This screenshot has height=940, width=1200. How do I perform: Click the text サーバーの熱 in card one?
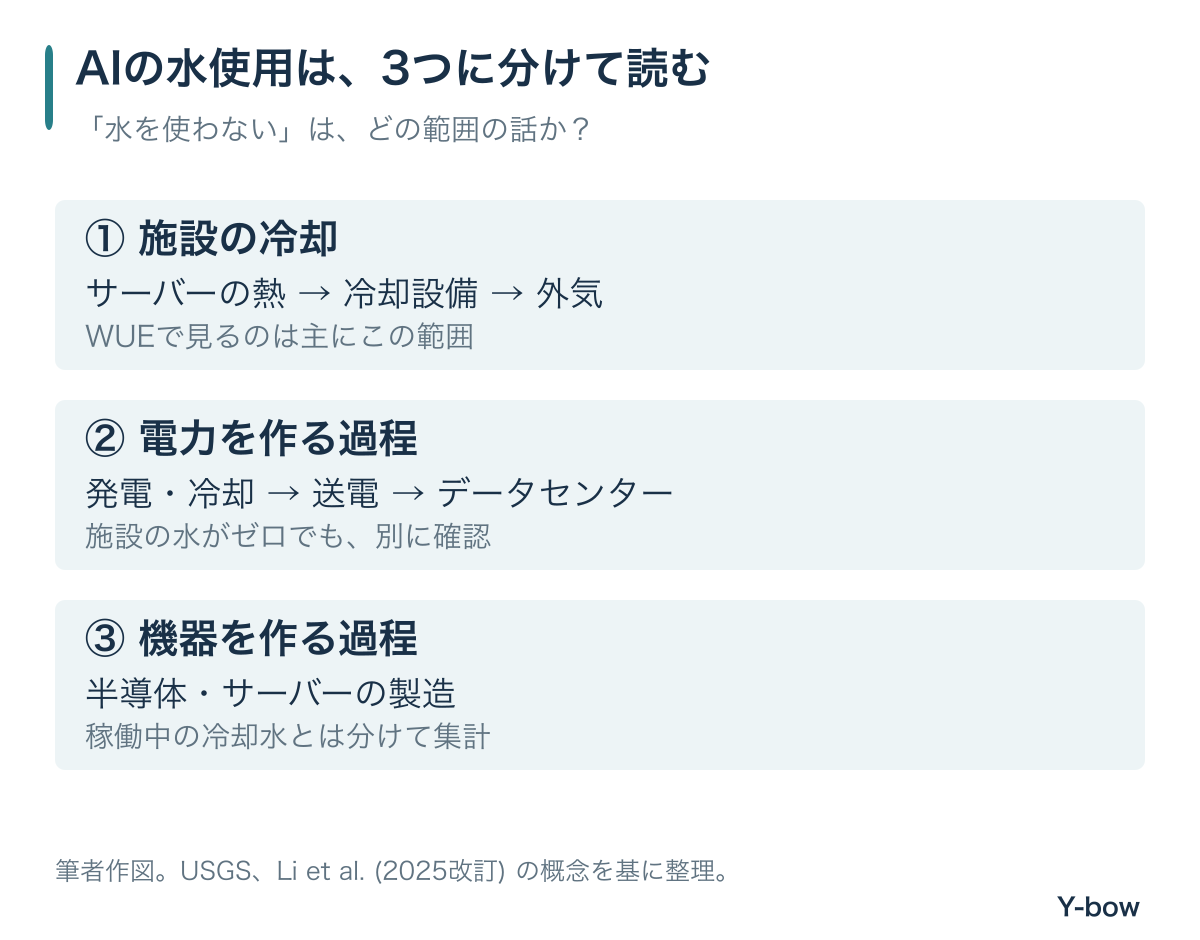coord(186,293)
